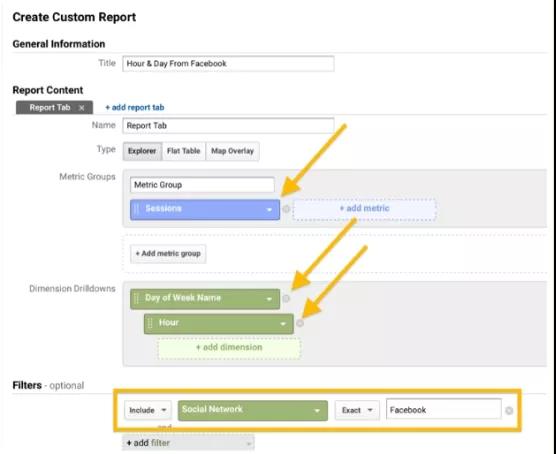Open the Include filter dropdown
The height and width of the screenshot is (454, 556).
pos(148,410)
